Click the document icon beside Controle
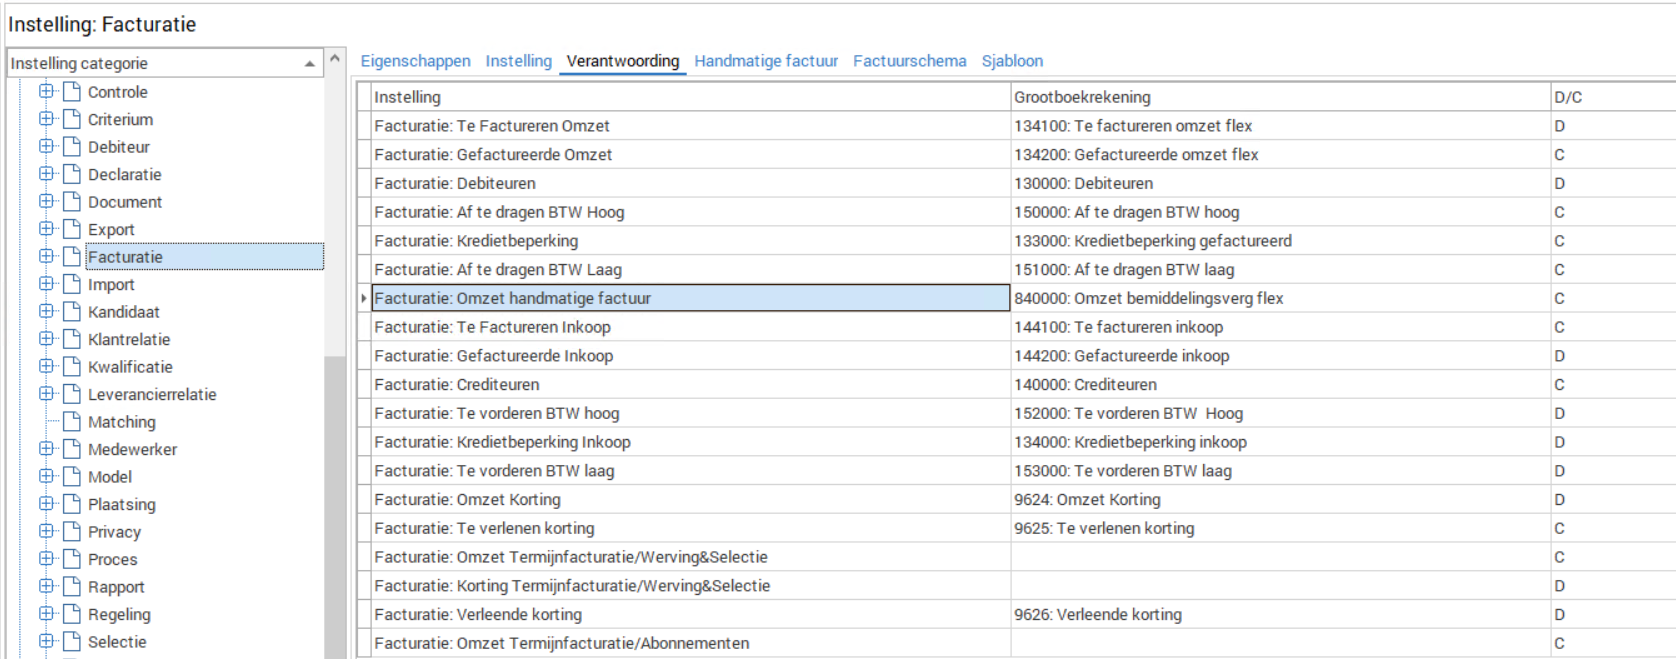This screenshot has width=1676, height=659. (x=71, y=92)
